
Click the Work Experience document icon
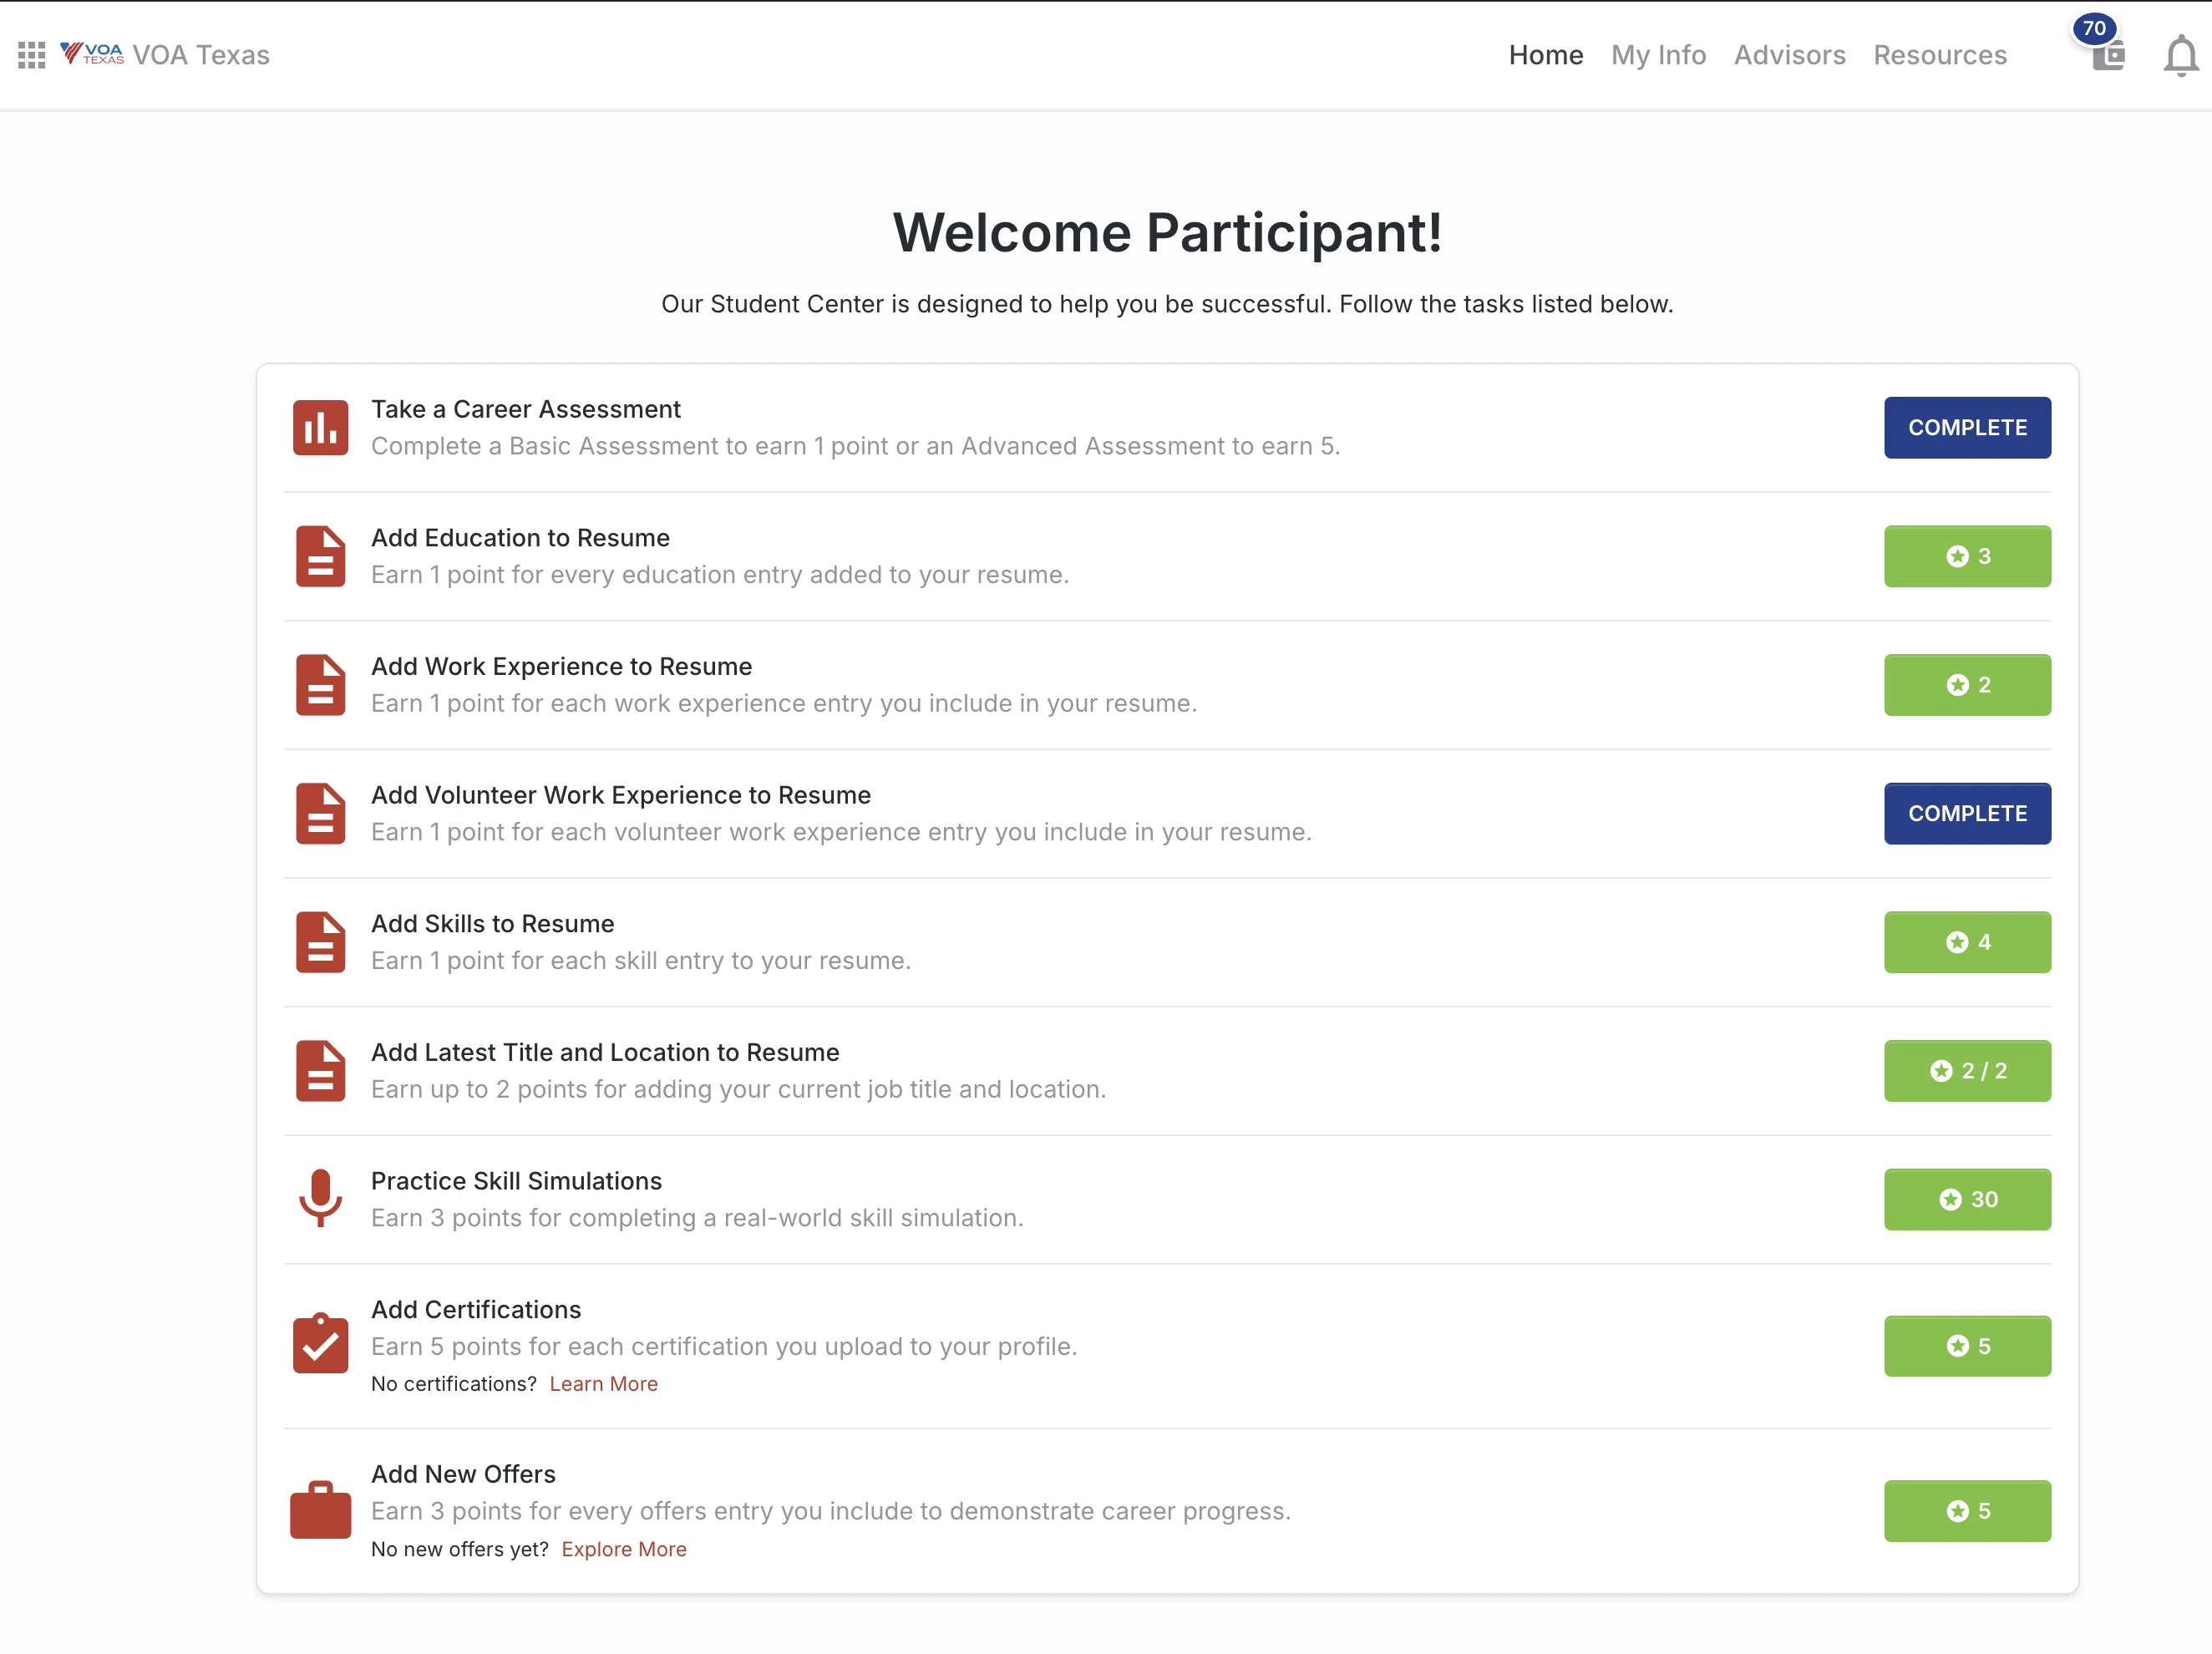[319, 684]
